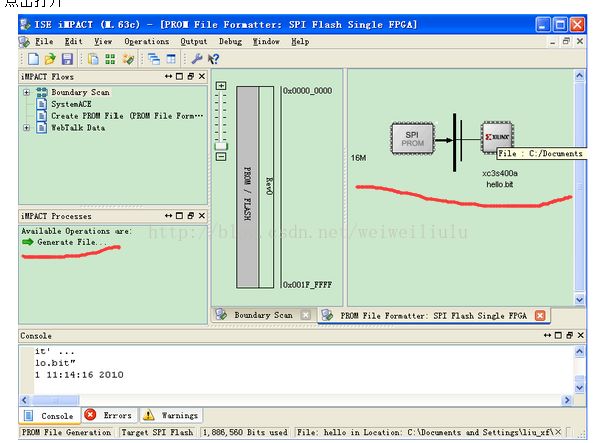Select the Xilinx xc3s400a device icon
This screenshot has width=597, height=443.
coord(497,137)
